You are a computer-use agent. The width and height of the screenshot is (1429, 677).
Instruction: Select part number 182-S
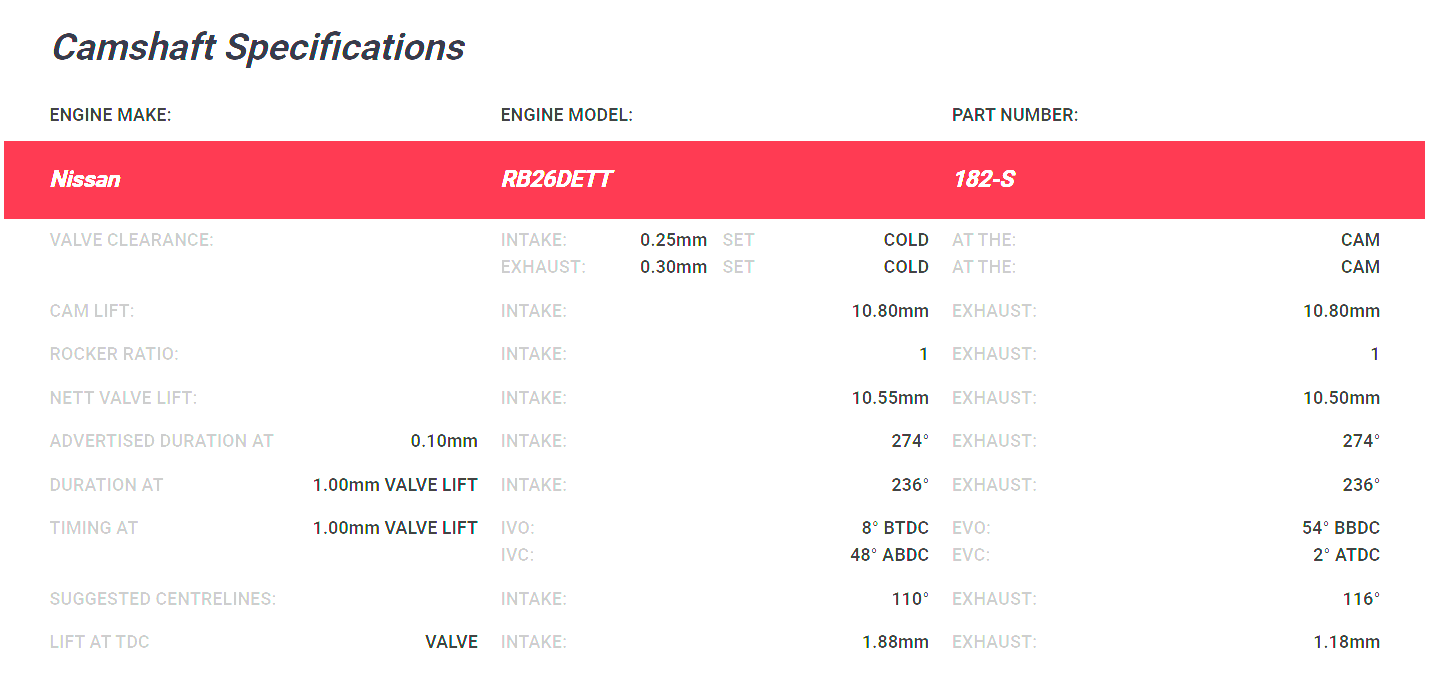coord(983,180)
